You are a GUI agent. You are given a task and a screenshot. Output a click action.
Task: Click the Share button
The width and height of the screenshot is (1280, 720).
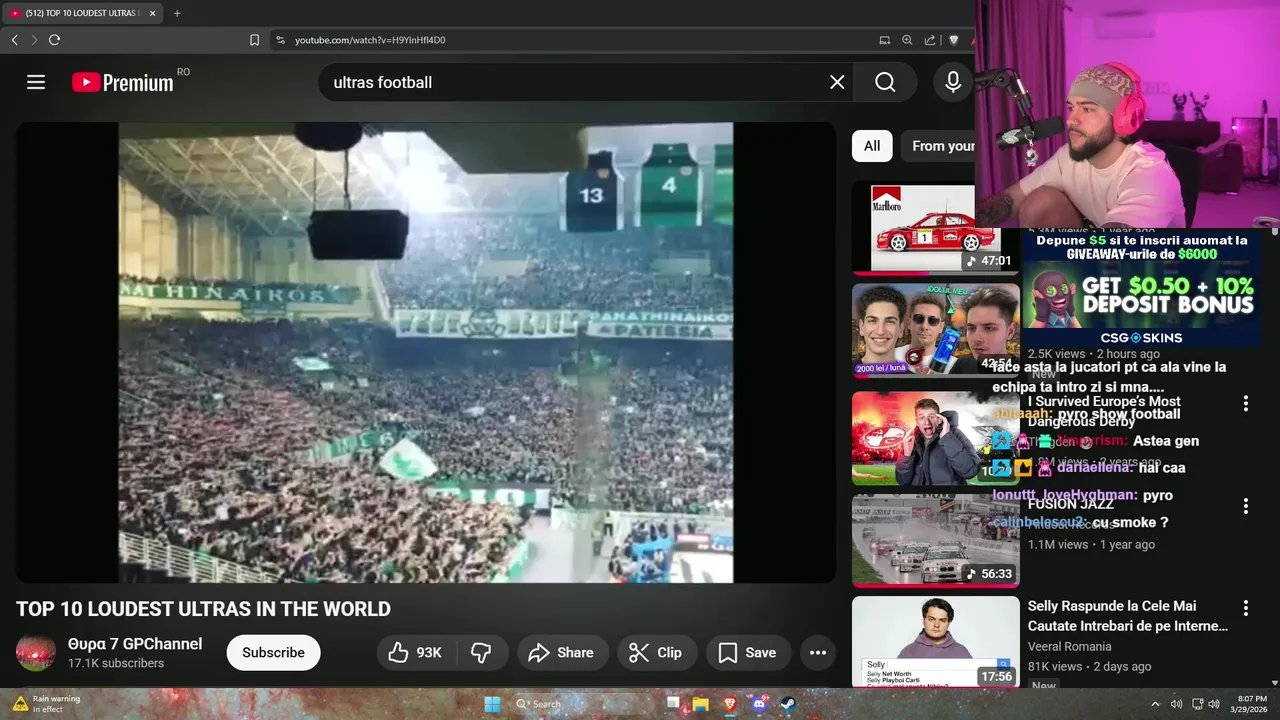561,653
